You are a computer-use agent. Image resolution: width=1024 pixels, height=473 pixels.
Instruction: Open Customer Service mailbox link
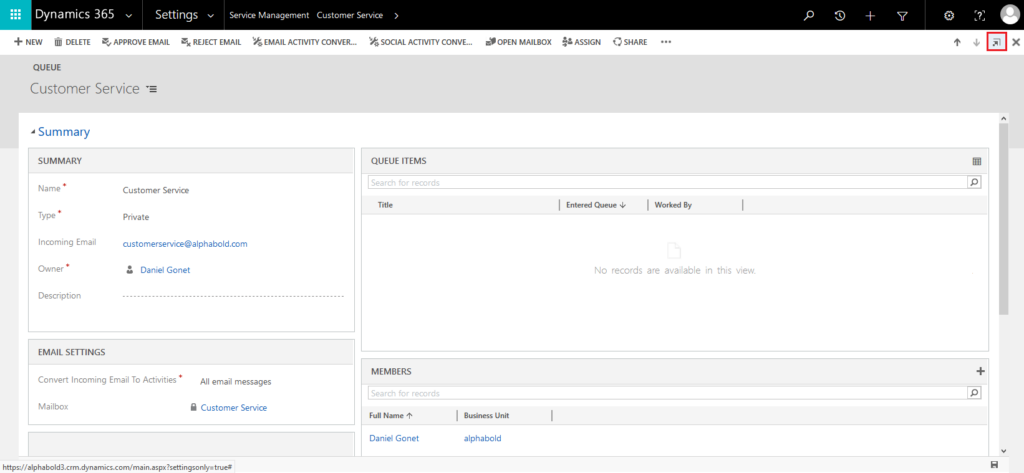[x=234, y=408]
